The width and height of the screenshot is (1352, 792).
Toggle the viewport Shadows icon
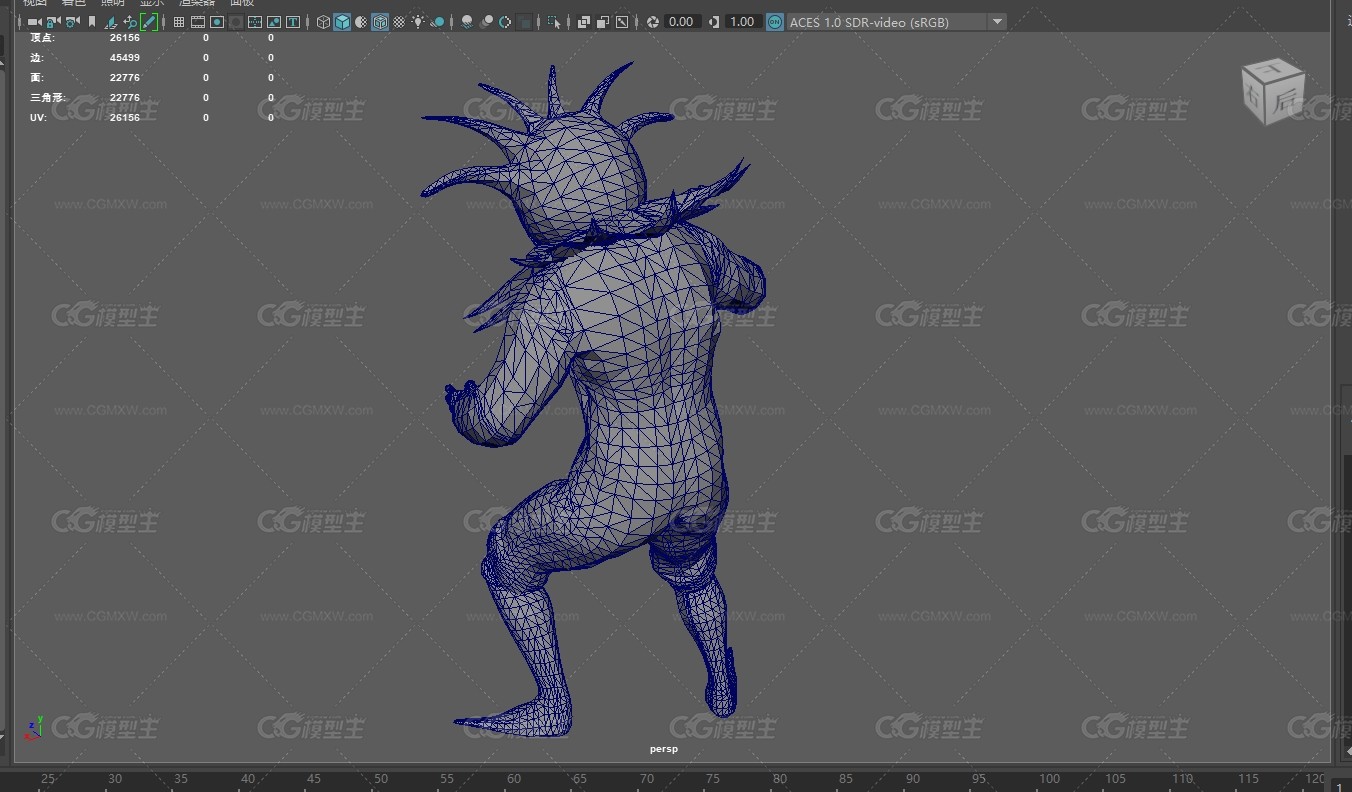coord(437,22)
